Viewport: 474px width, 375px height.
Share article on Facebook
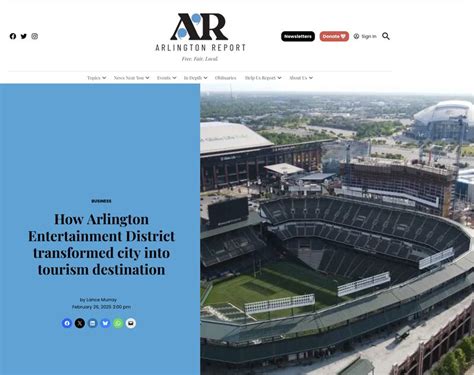(x=67, y=323)
